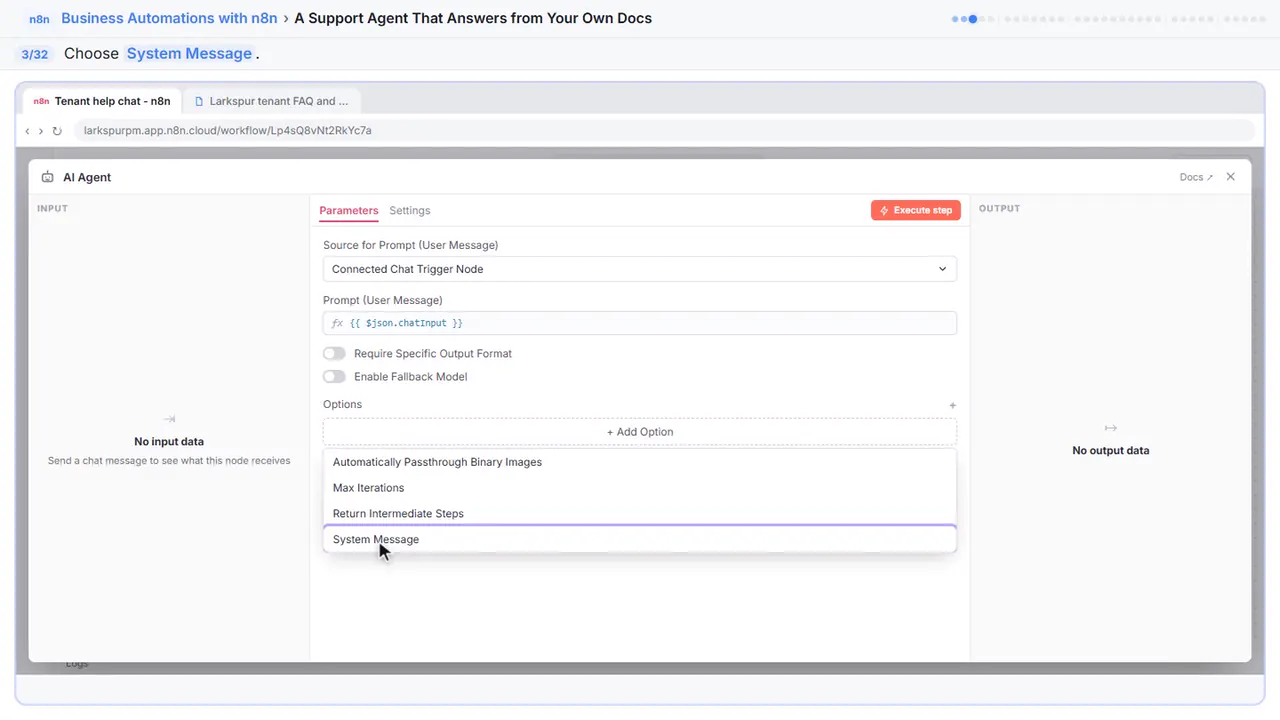Image resolution: width=1280 pixels, height=720 pixels.
Task: Pick the Max Iterations option
Action: (x=639, y=488)
